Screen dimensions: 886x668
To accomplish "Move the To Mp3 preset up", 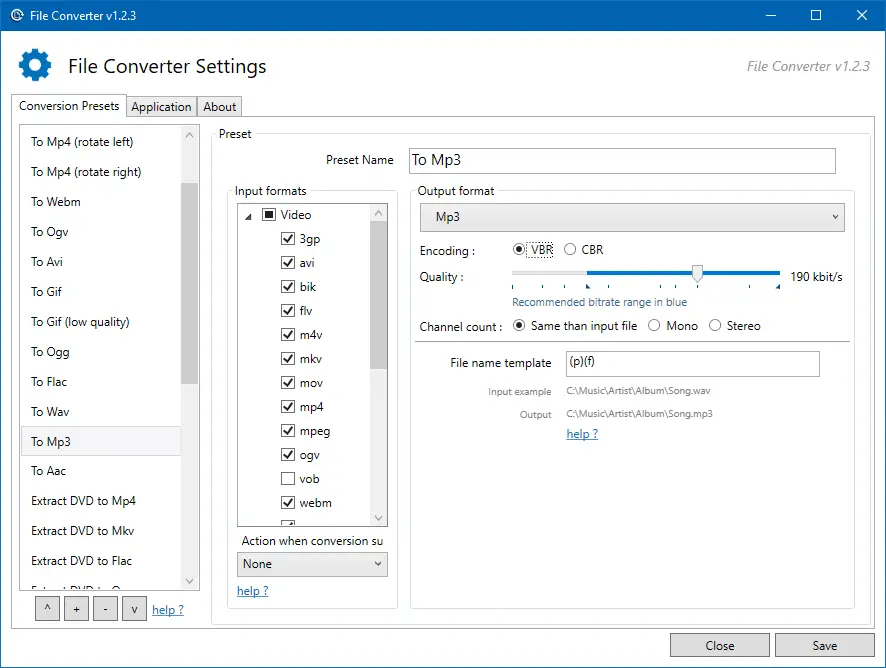I will (x=47, y=608).
